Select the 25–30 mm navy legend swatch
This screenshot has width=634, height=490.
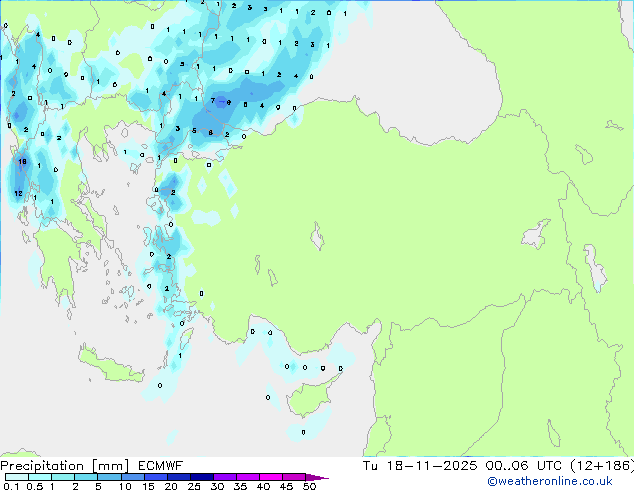[x=202, y=477]
